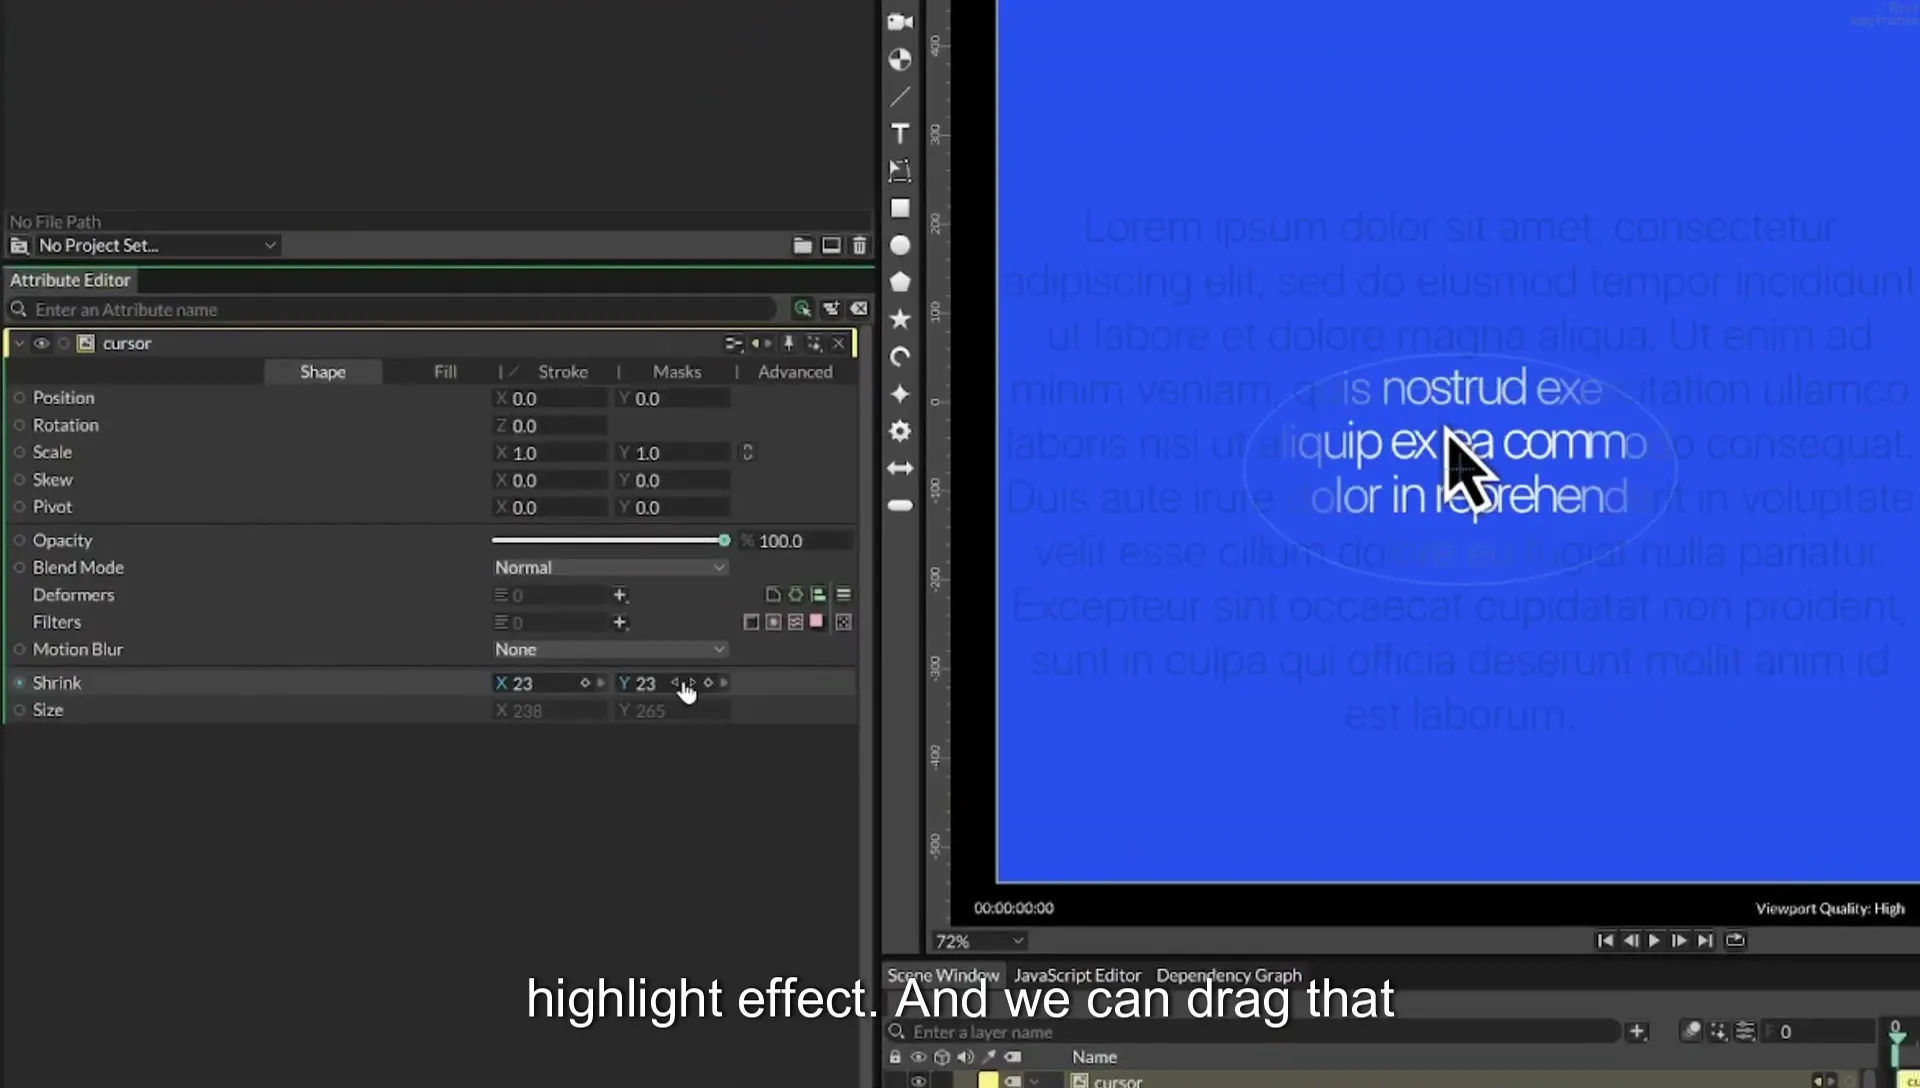Switch to the Fill tab
The image size is (1920, 1088).
tap(445, 371)
